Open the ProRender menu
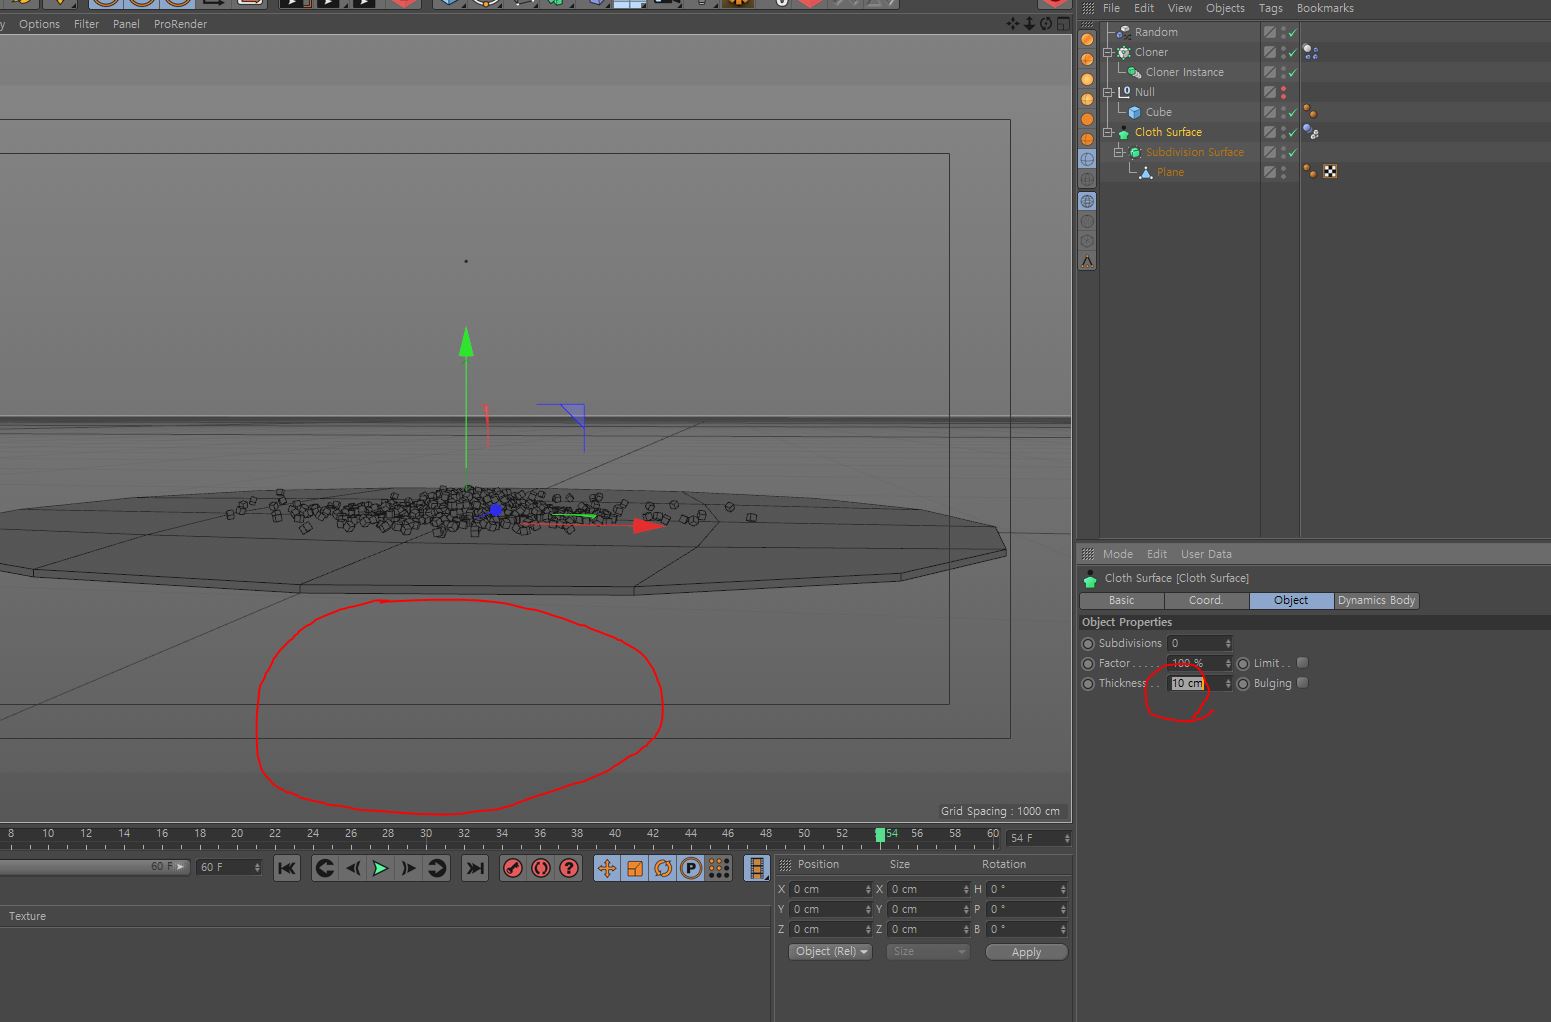Screen dimensions: 1551x1022 click(x=180, y=24)
